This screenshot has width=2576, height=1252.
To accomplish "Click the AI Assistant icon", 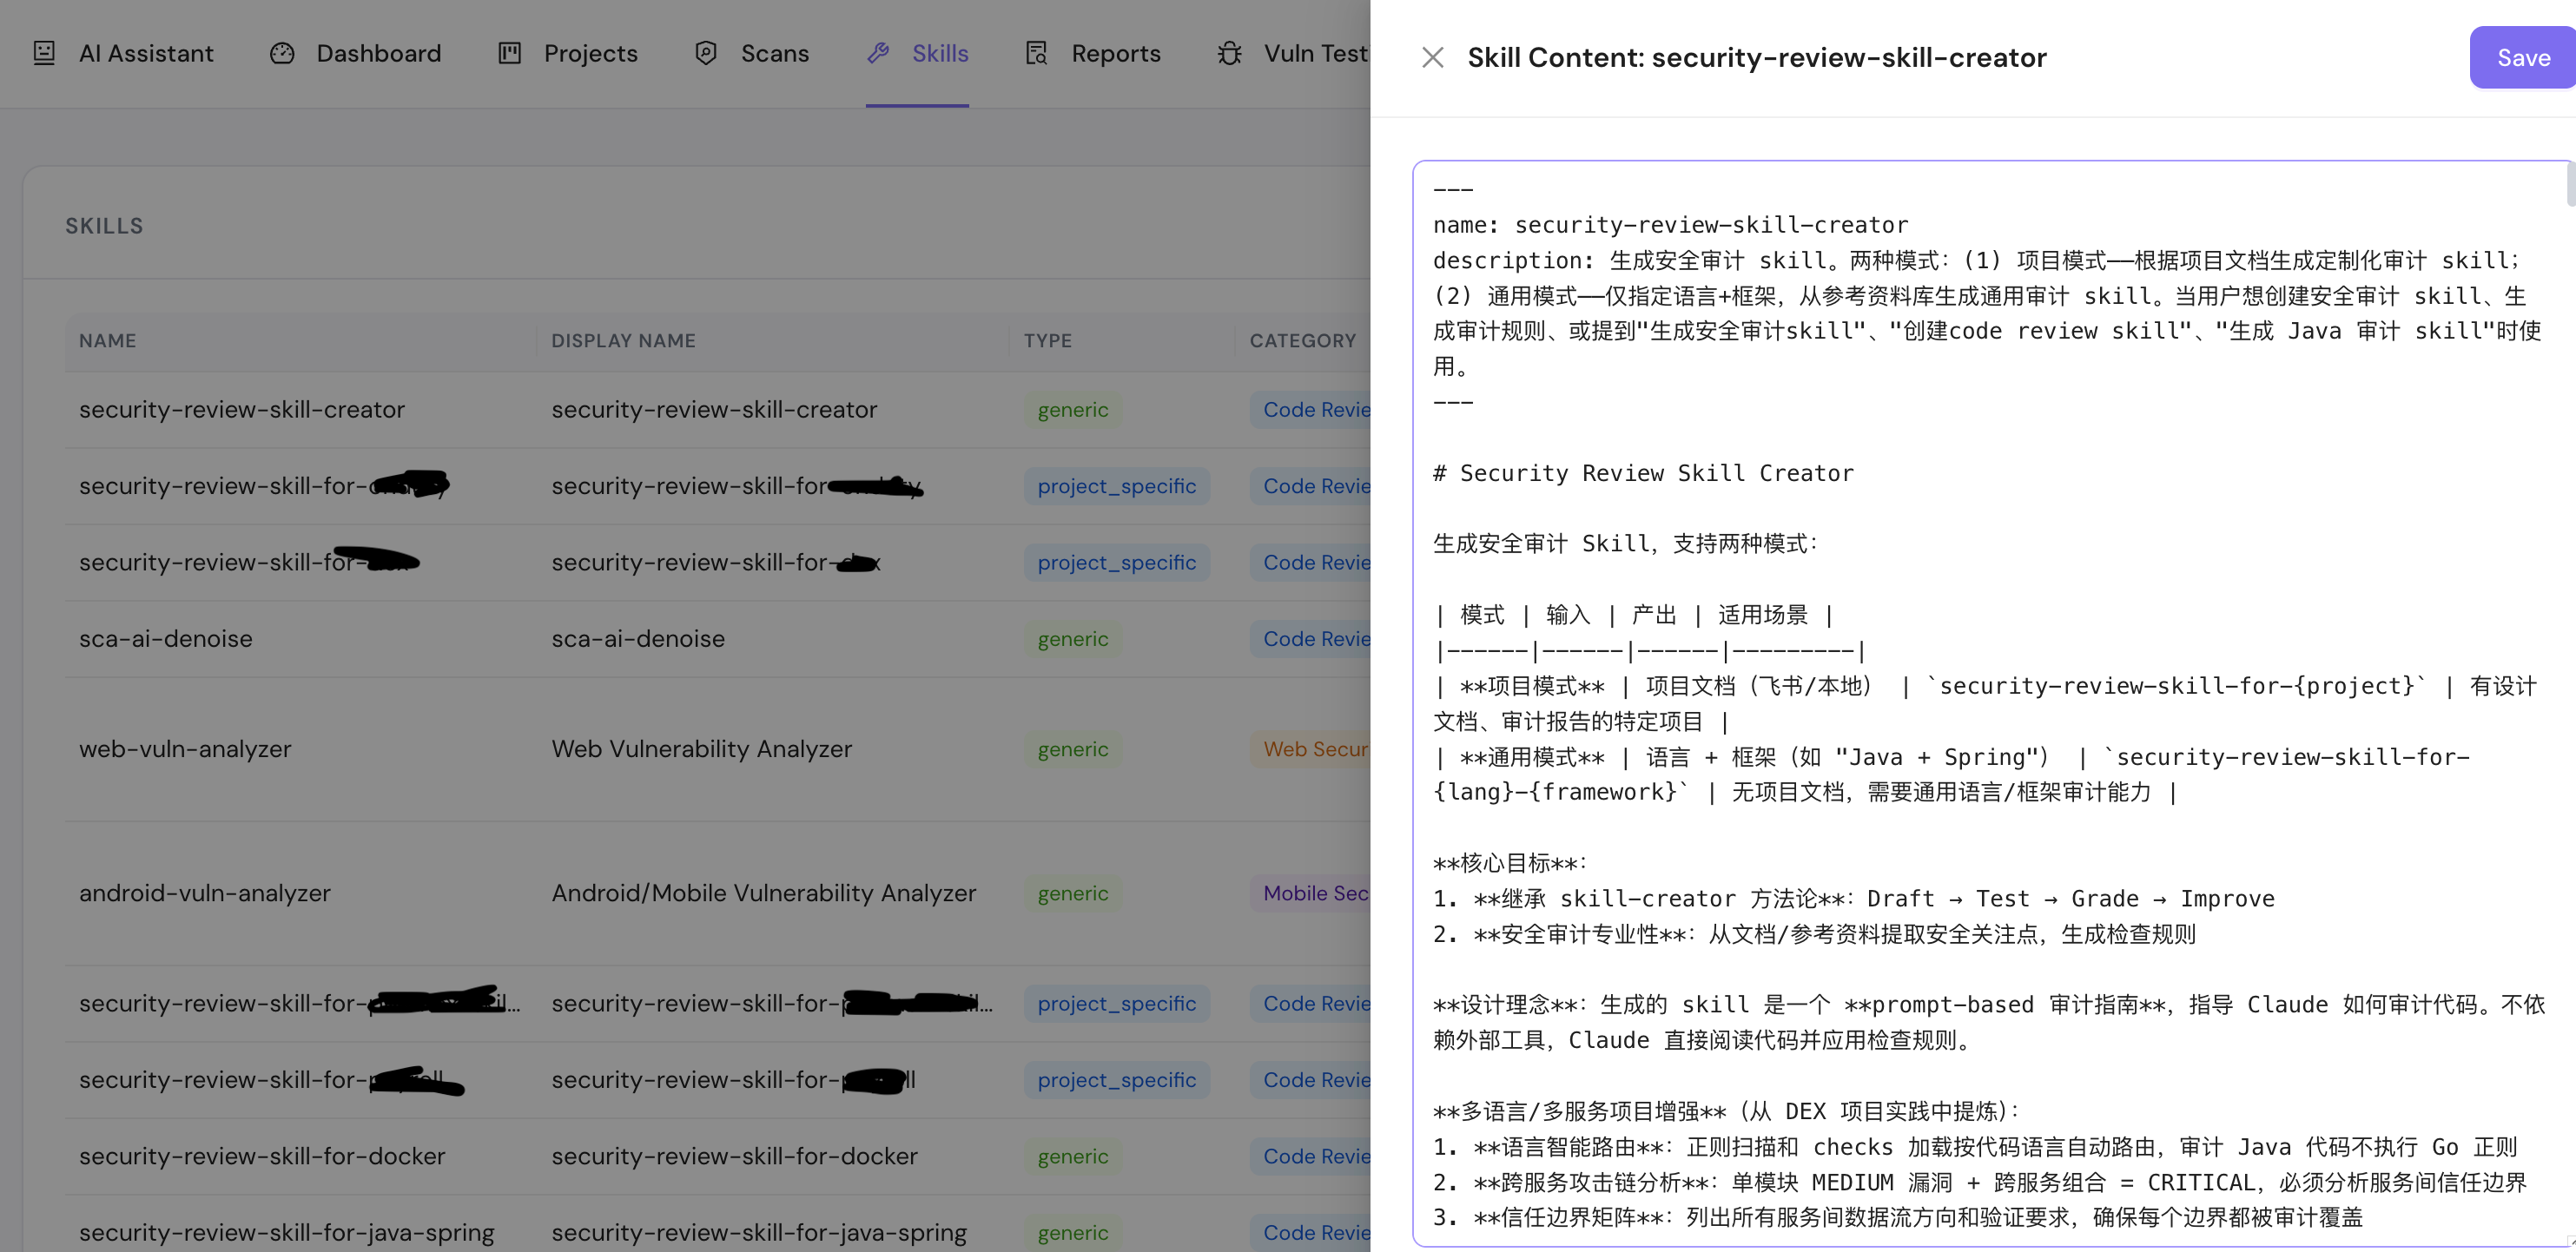I will click(44, 53).
